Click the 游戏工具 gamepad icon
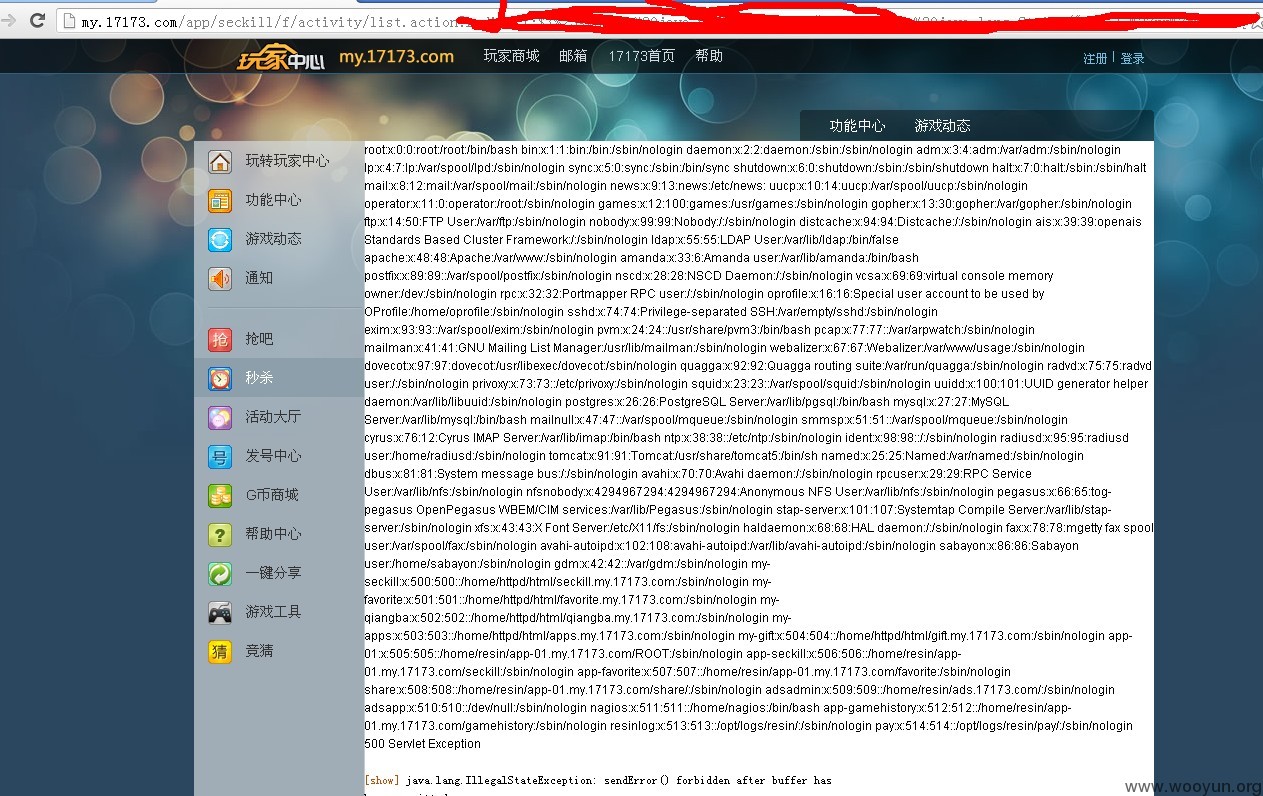 pyautogui.click(x=220, y=612)
